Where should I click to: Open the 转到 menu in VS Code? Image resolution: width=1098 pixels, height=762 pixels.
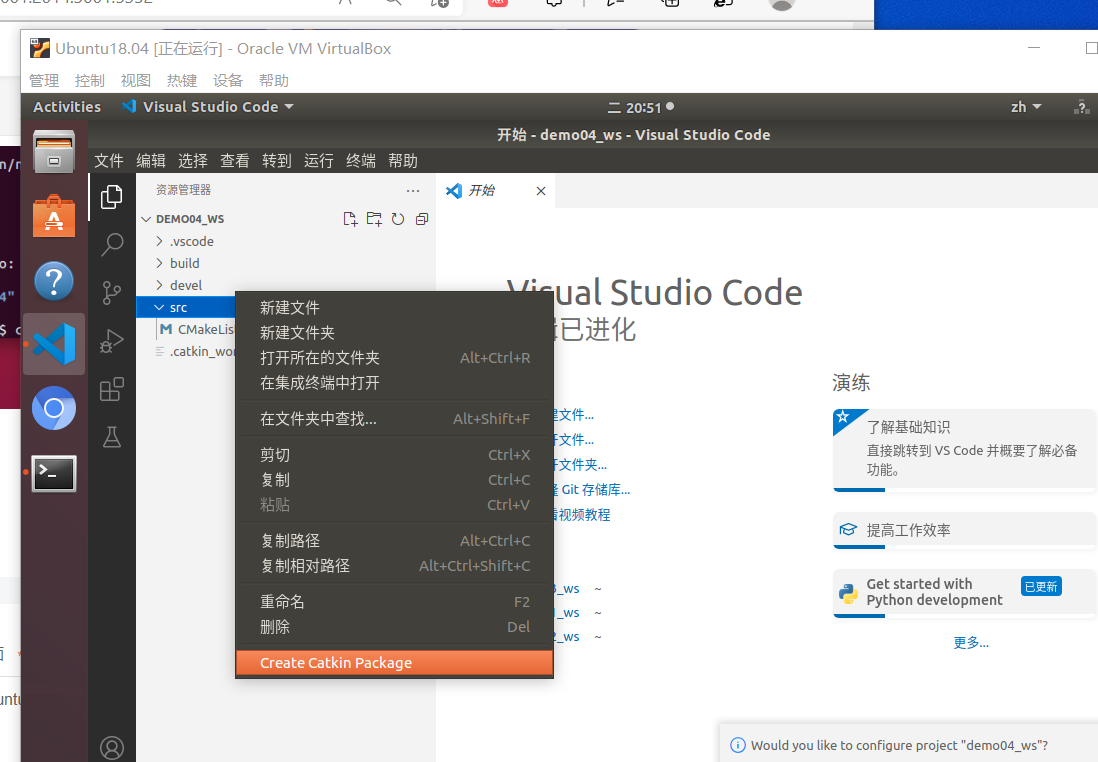coord(277,161)
